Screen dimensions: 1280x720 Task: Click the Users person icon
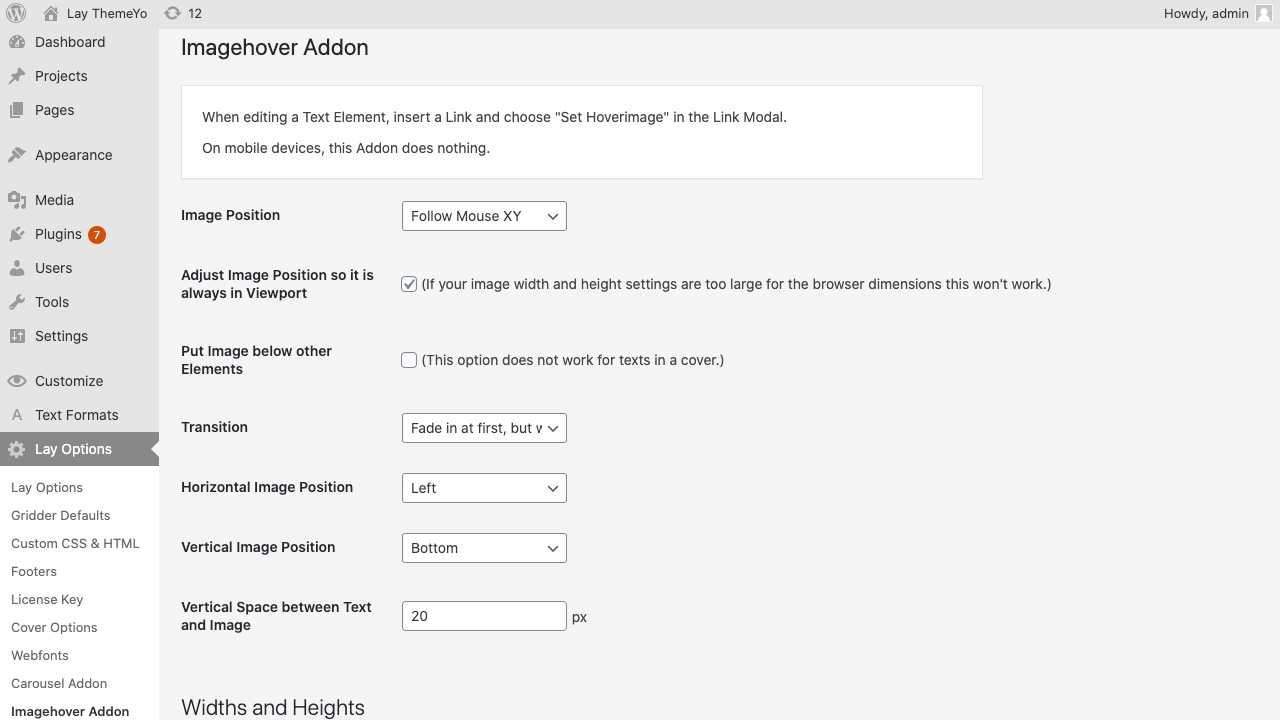pos(17,268)
